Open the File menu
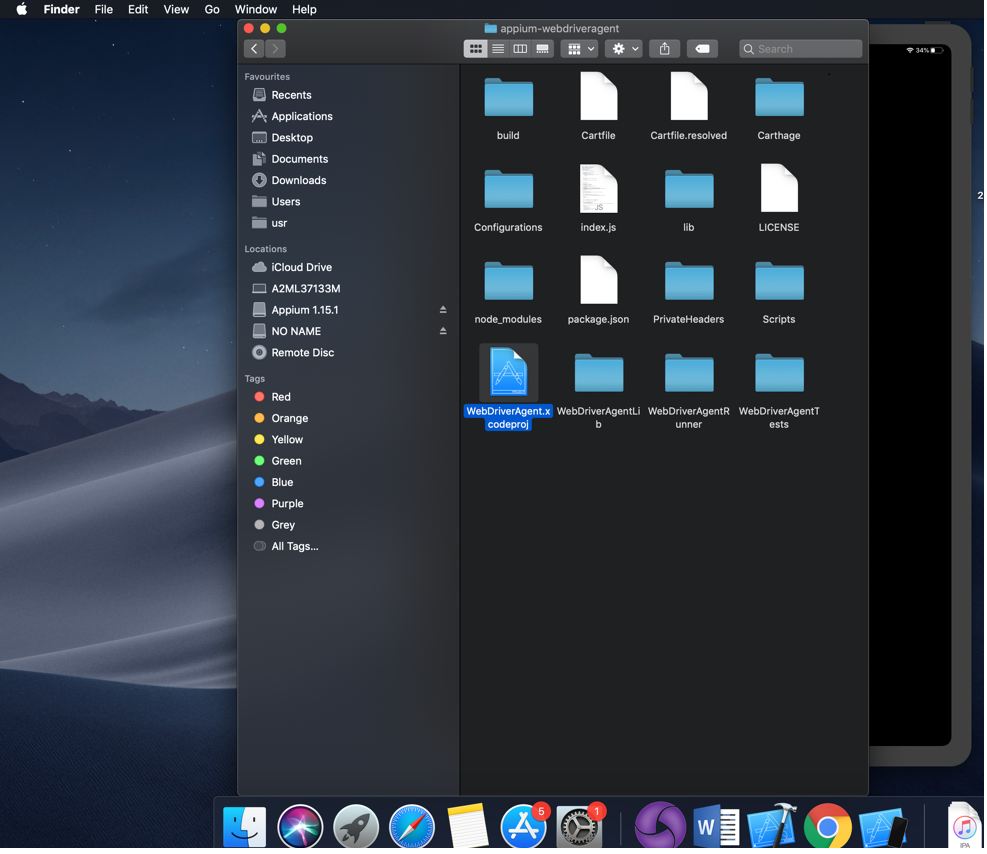 (x=103, y=9)
